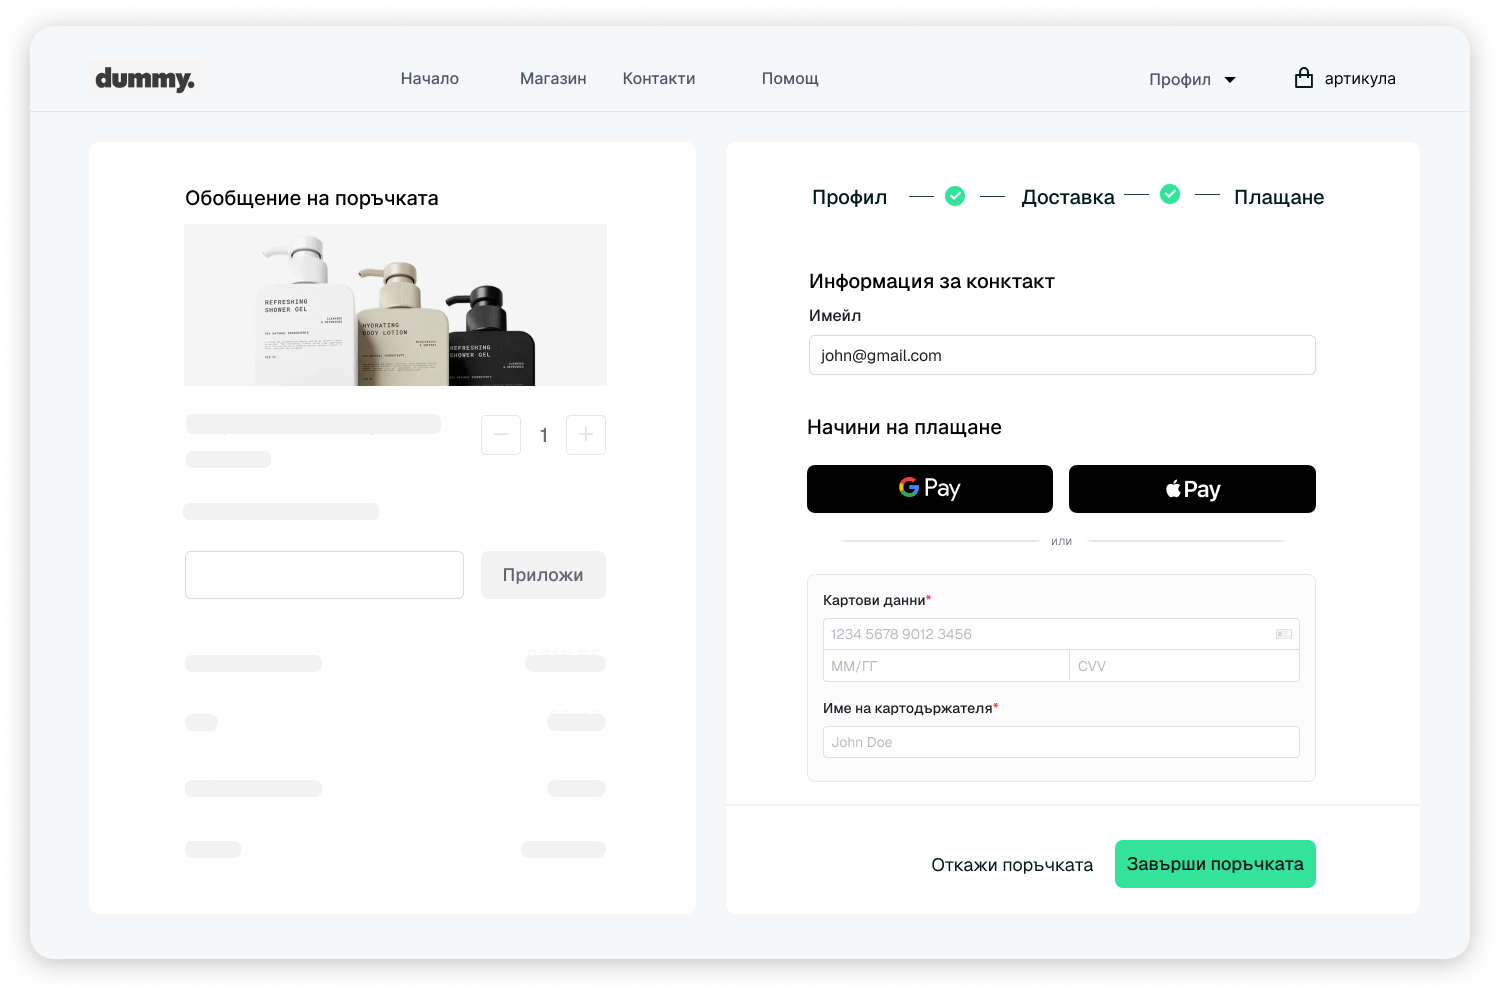Open the Начало menu item
The height and width of the screenshot is (993, 1500).
[x=430, y=79]
